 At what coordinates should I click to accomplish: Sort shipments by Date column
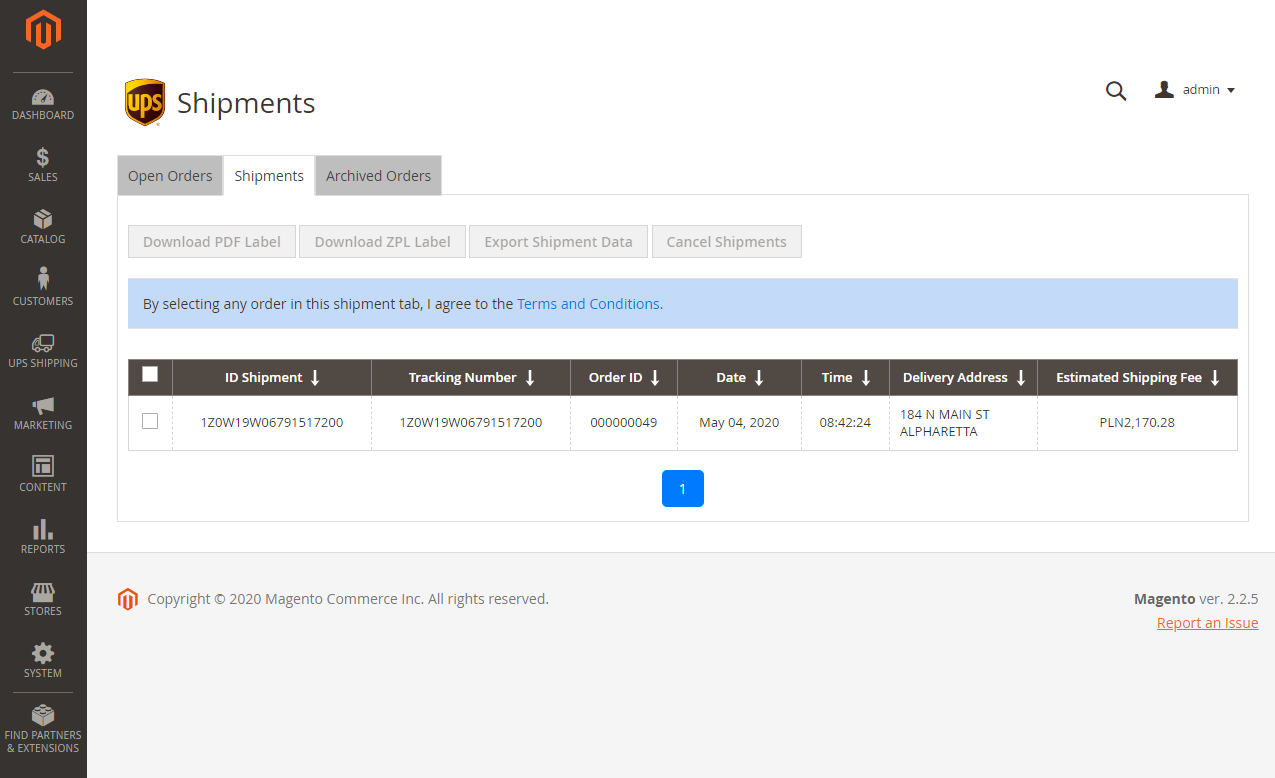(739, 377)
